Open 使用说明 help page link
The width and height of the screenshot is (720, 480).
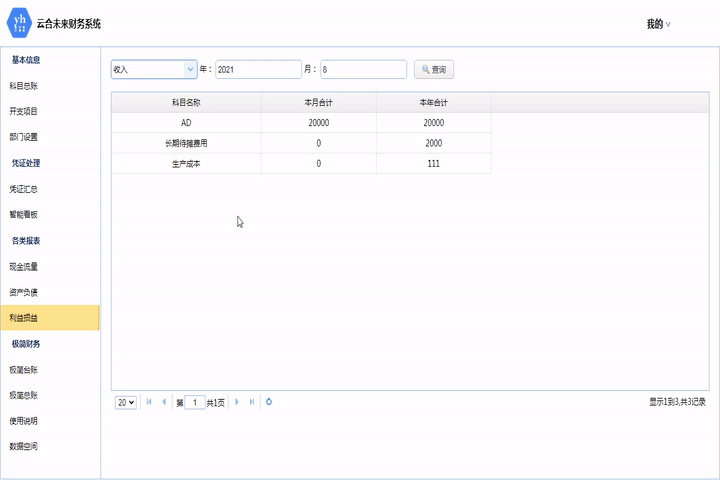coord(24,421)
